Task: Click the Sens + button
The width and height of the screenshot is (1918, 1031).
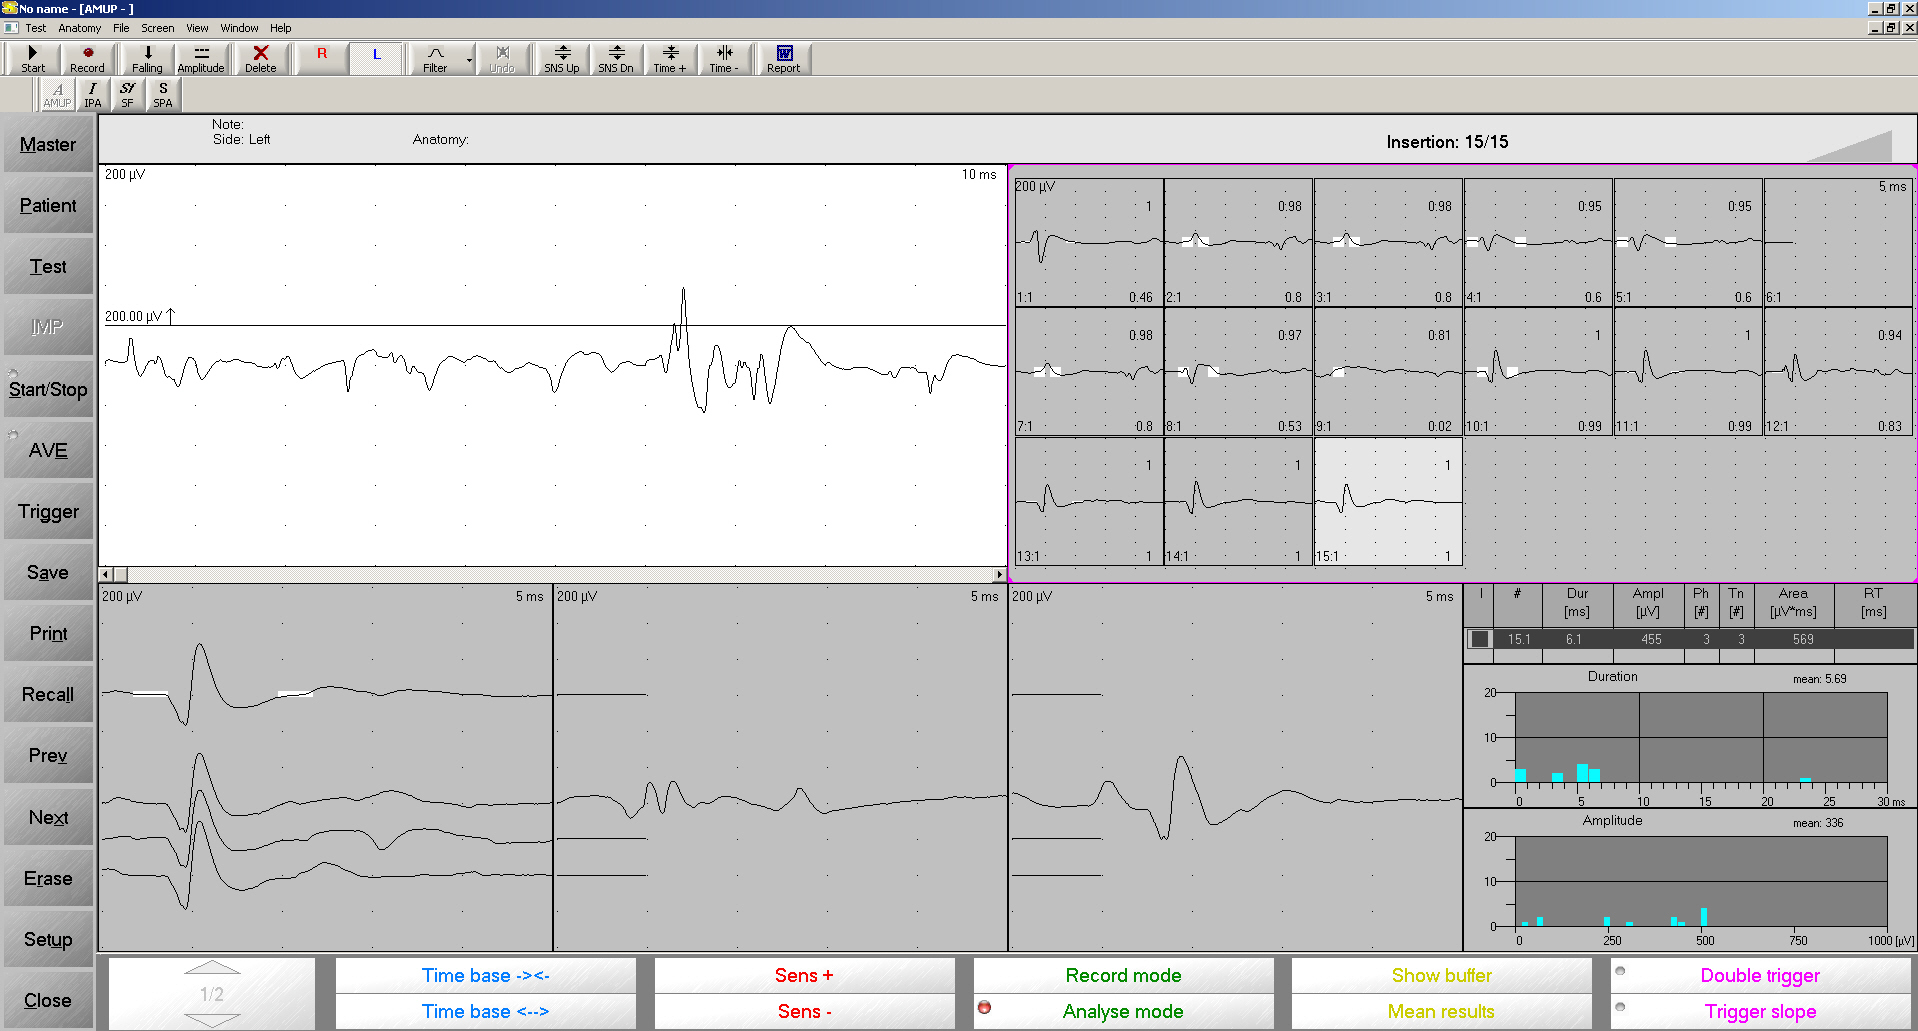Action: click(x=804, y=976)
